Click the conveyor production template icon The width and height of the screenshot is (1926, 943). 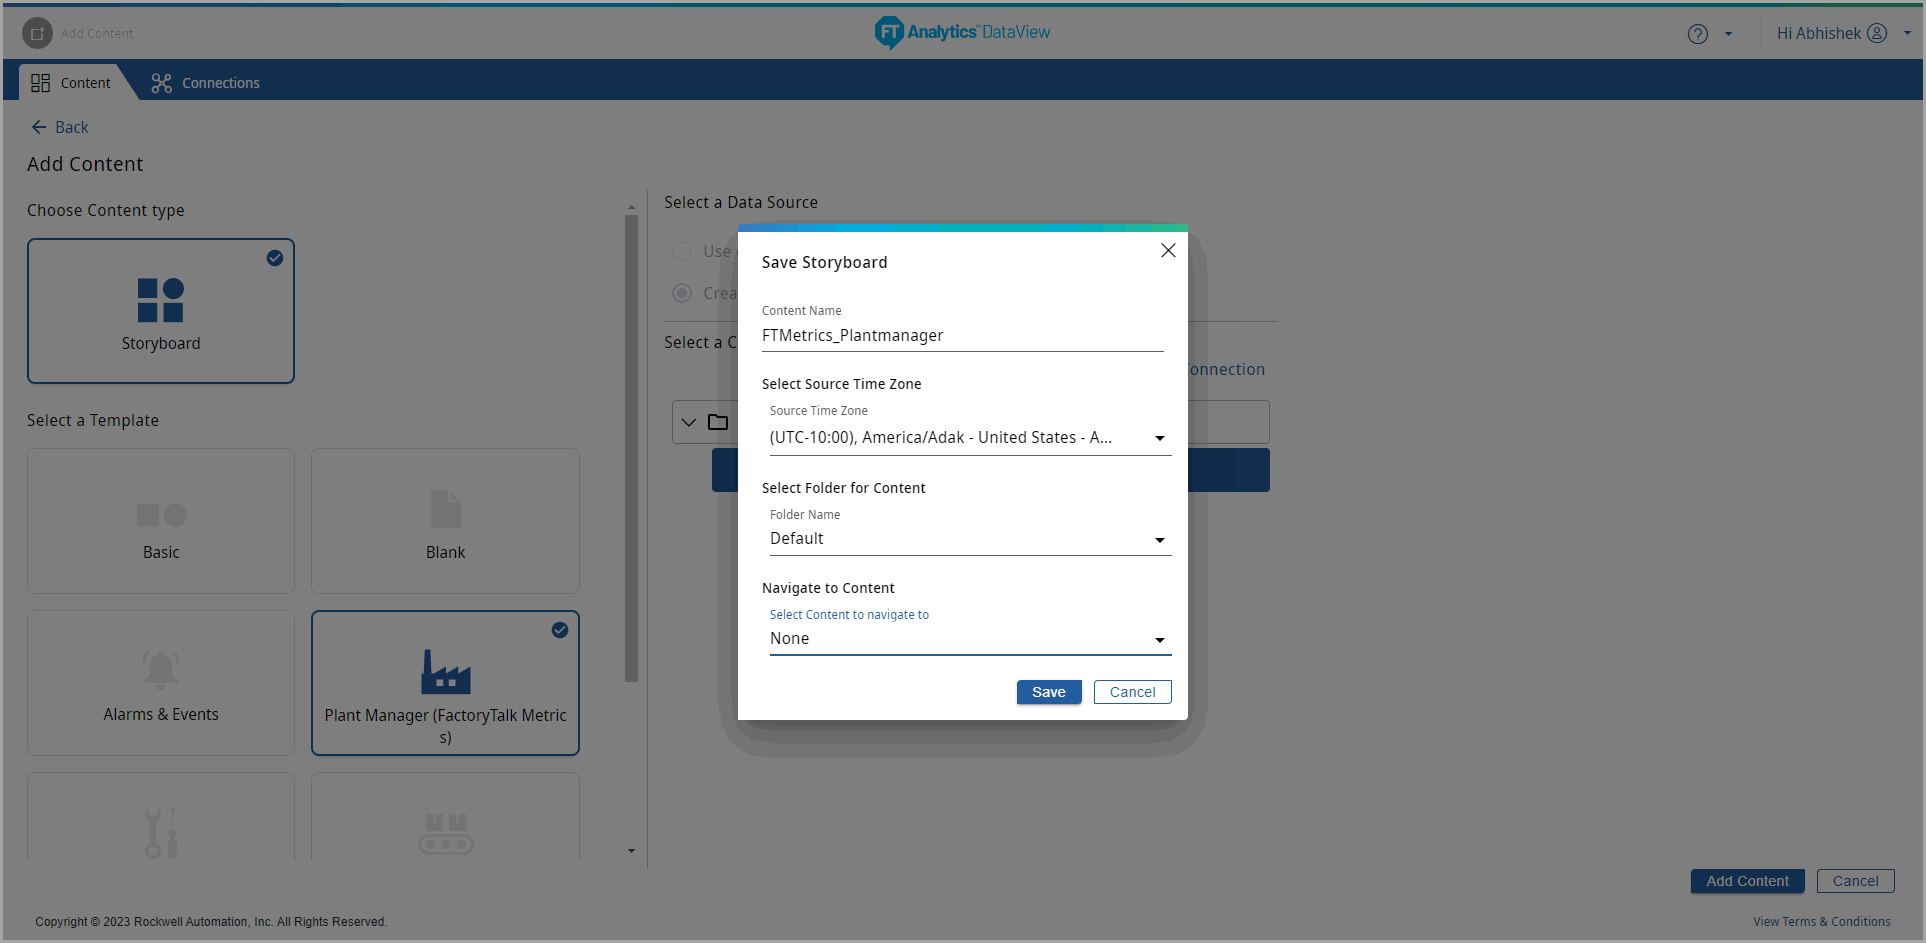pyautogui.click(x=446, y=833)
